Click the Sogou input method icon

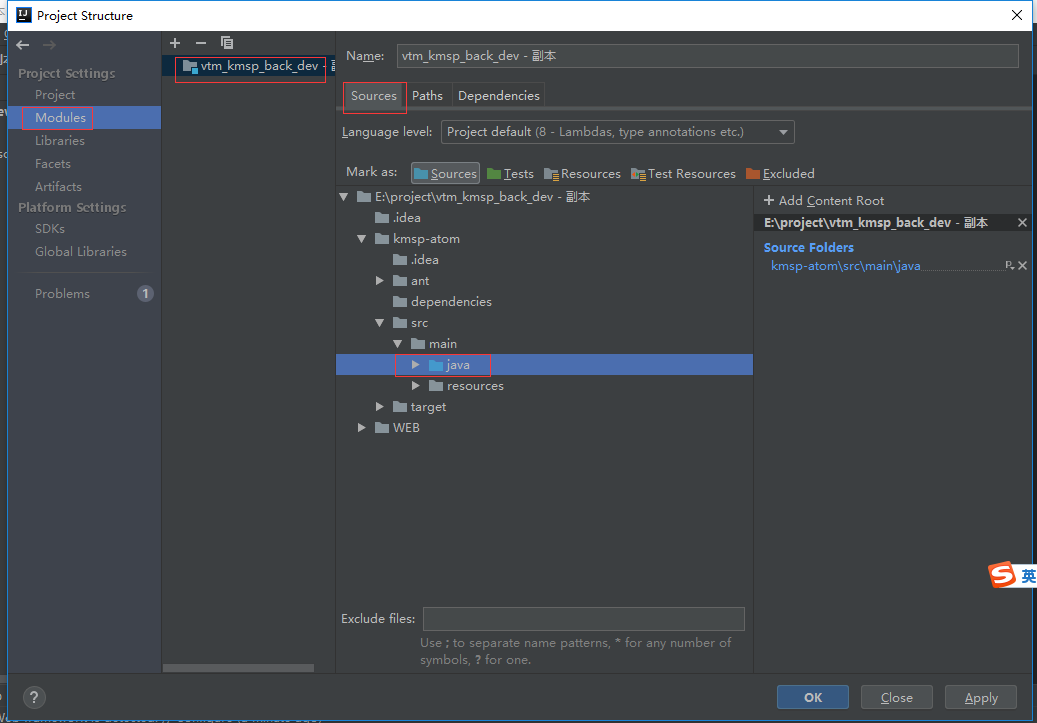coord(1003,575)
